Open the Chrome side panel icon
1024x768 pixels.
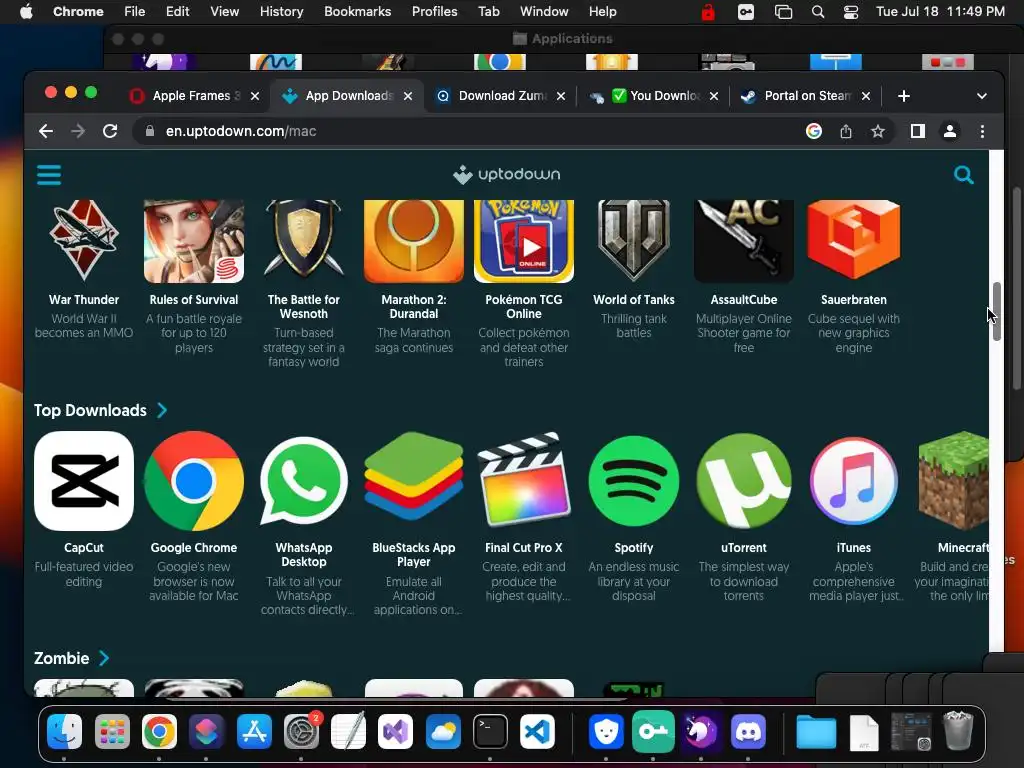coord(918,131)
